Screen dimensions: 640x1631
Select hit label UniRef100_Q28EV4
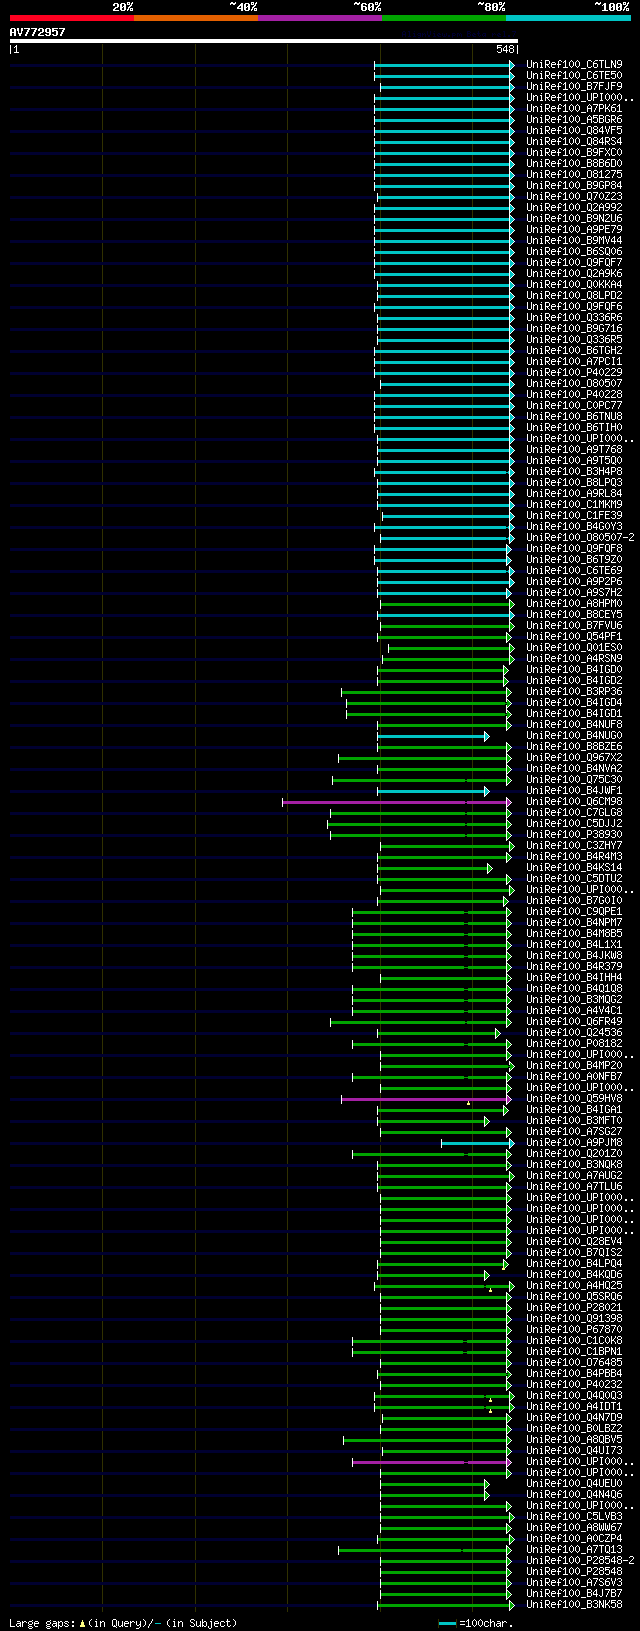click(x=574, y=1241)
